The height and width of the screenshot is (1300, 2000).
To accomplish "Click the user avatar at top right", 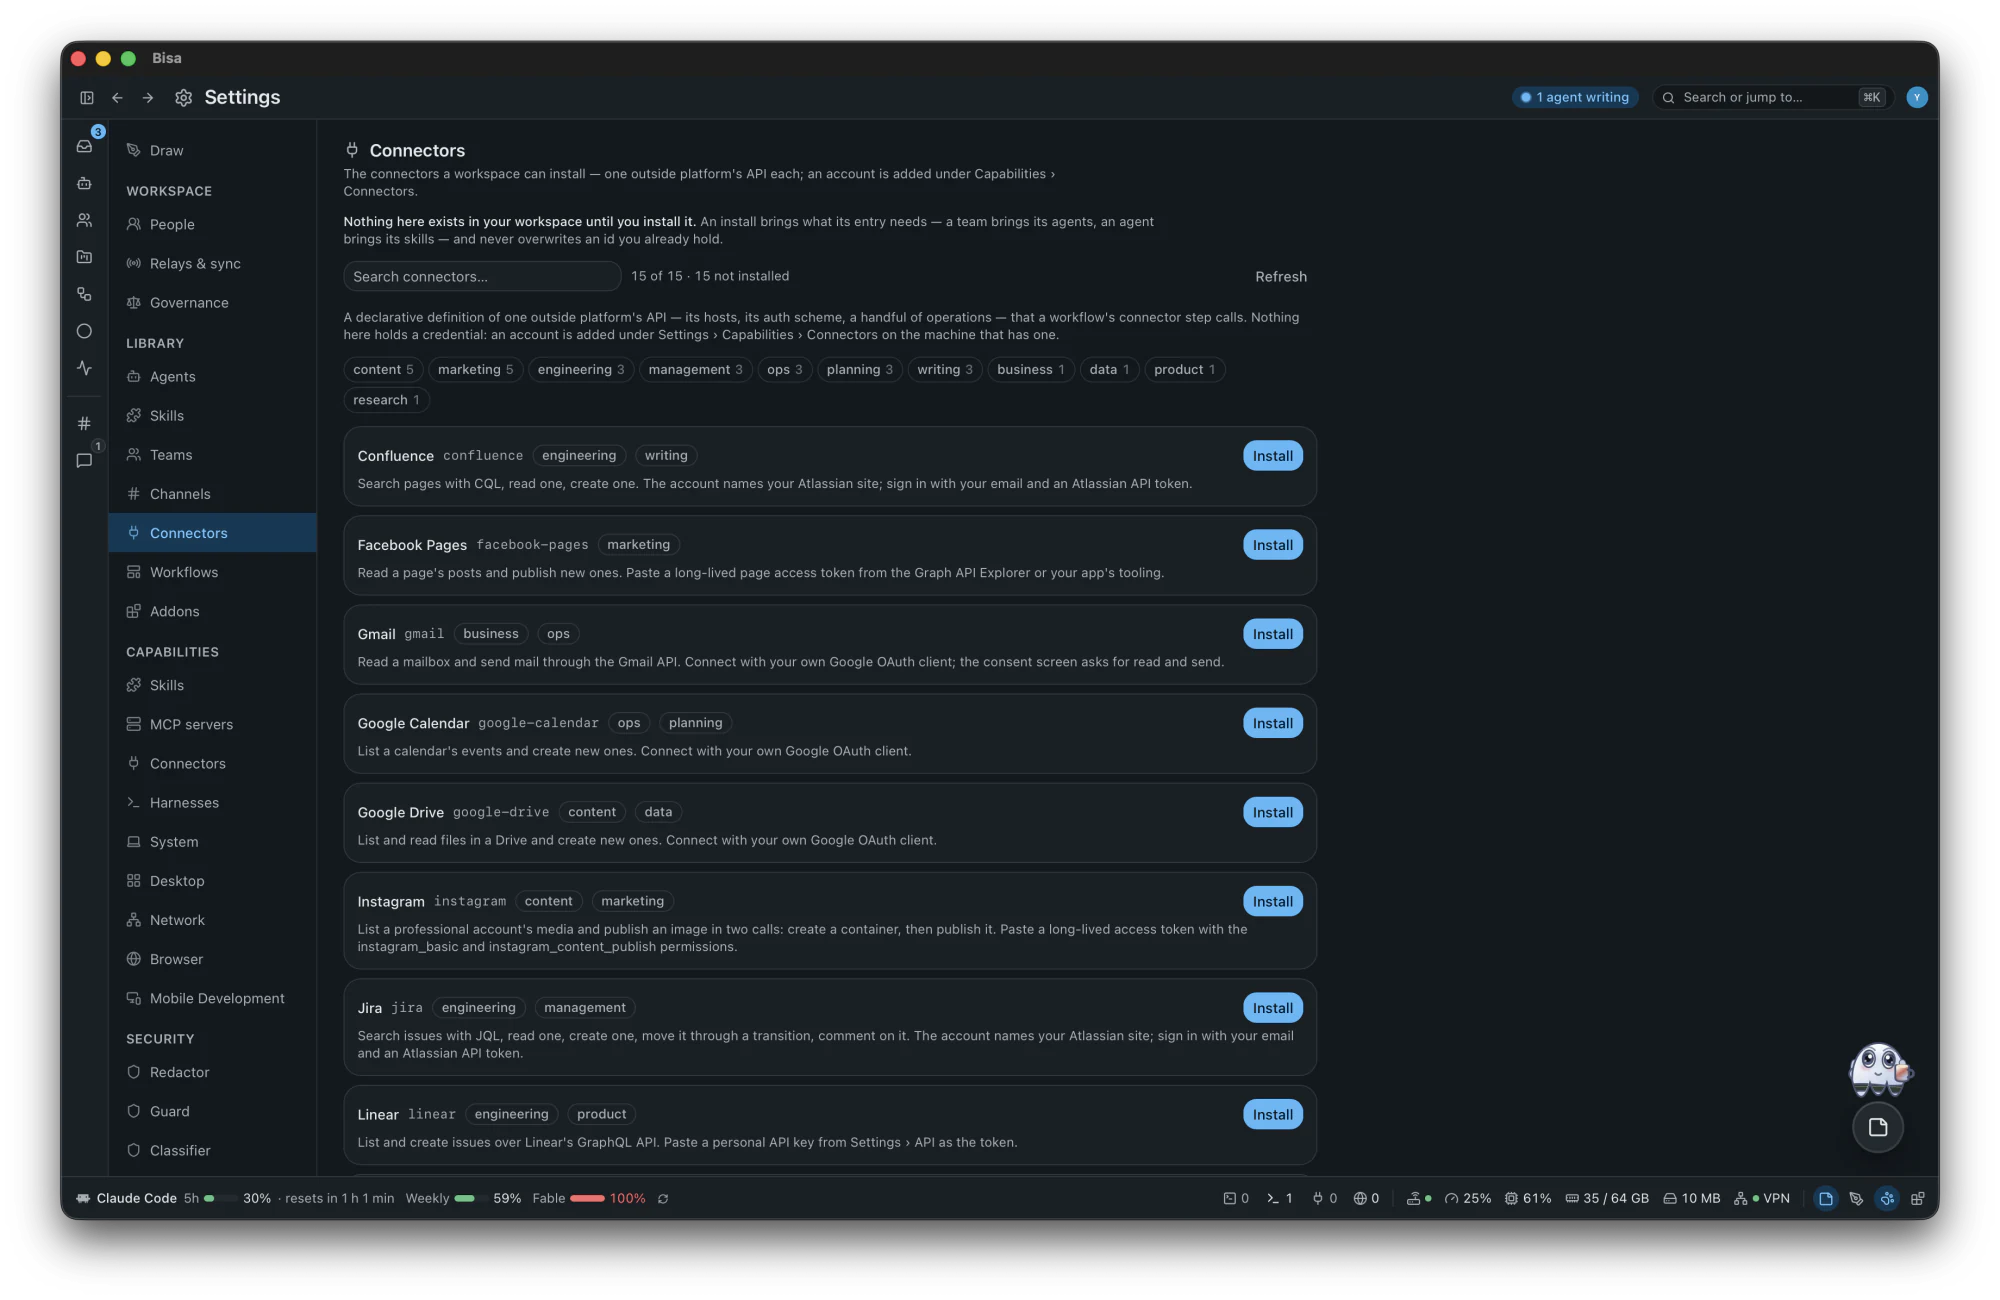I will (1916, 97).
